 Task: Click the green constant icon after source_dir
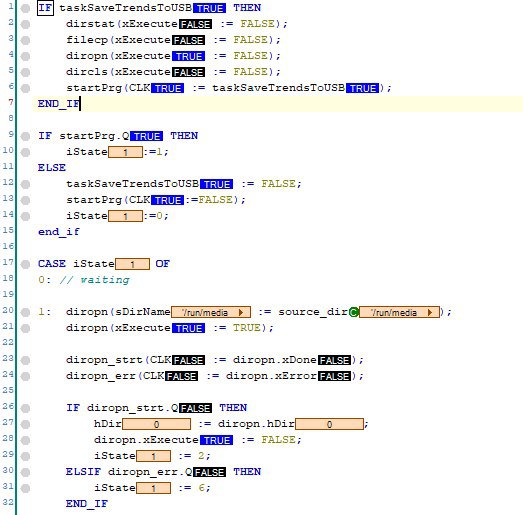[x=354, y=313]
